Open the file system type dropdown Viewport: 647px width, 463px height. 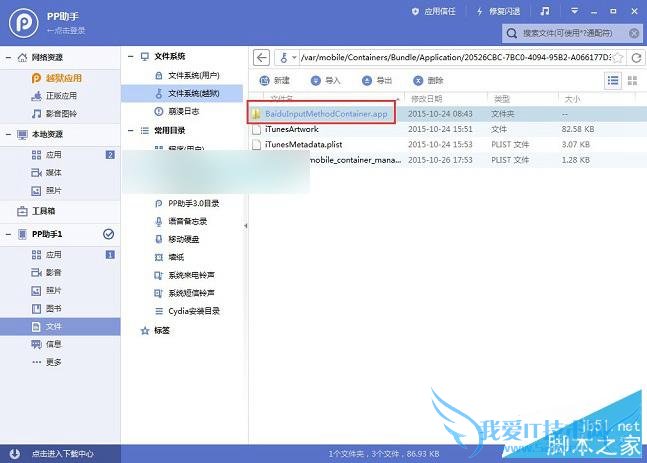click(288, 57)
